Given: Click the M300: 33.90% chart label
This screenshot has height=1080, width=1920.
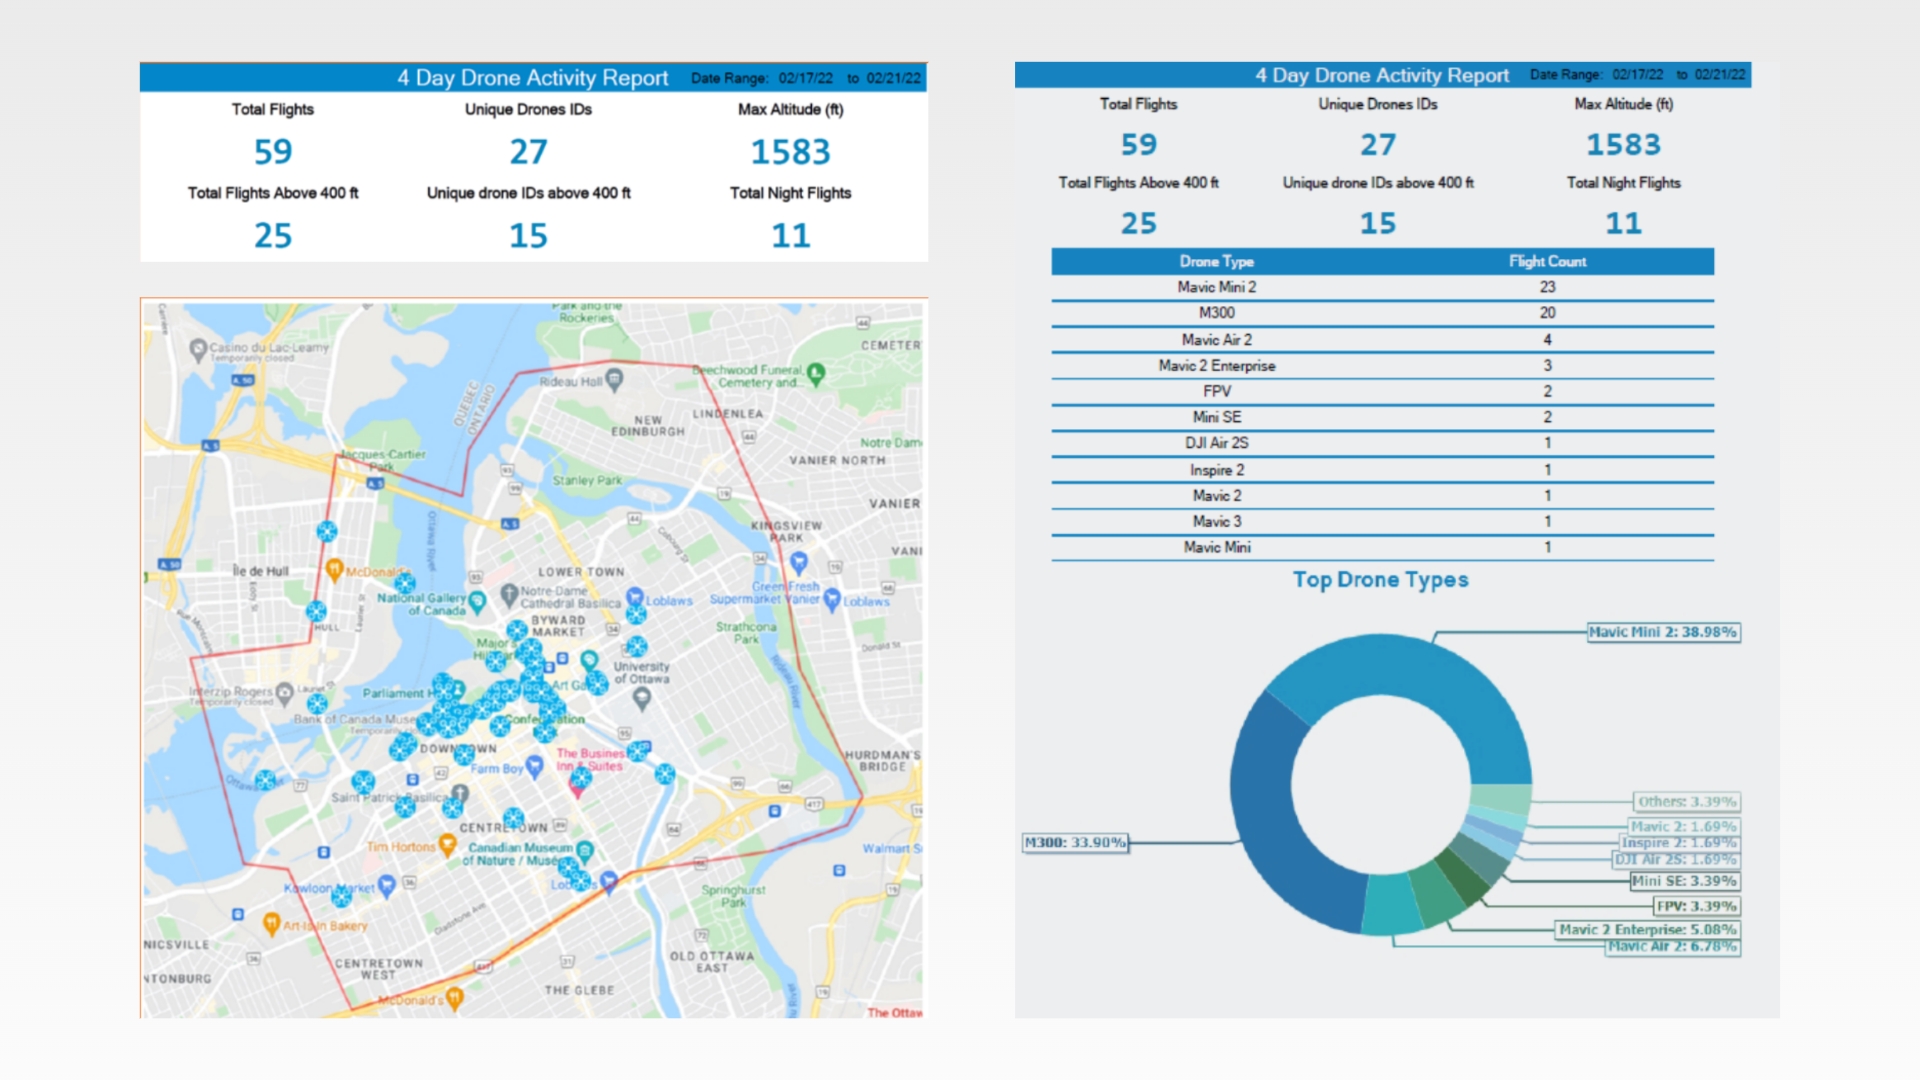Looking at the screenshot, I should pyautogui.click(x=1075, y=843).
